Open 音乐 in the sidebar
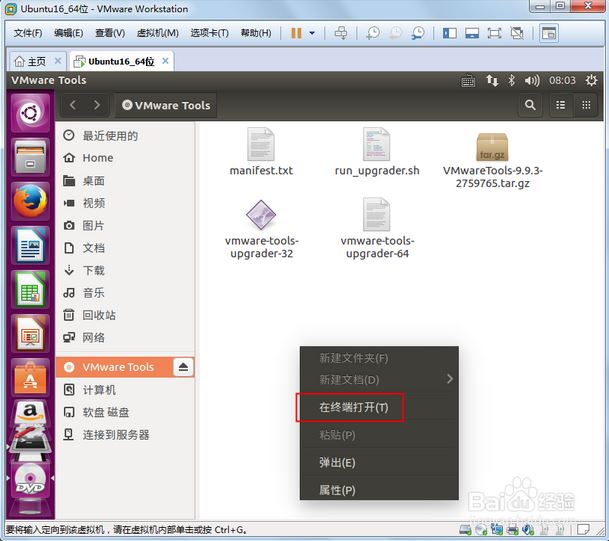The image size is (609, 541). coord(125,293)
